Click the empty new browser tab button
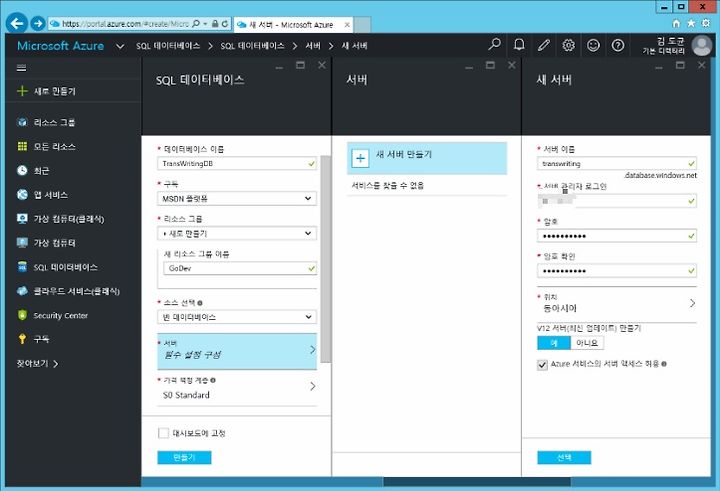The image size is (720, 491). (x=362, y=25)
